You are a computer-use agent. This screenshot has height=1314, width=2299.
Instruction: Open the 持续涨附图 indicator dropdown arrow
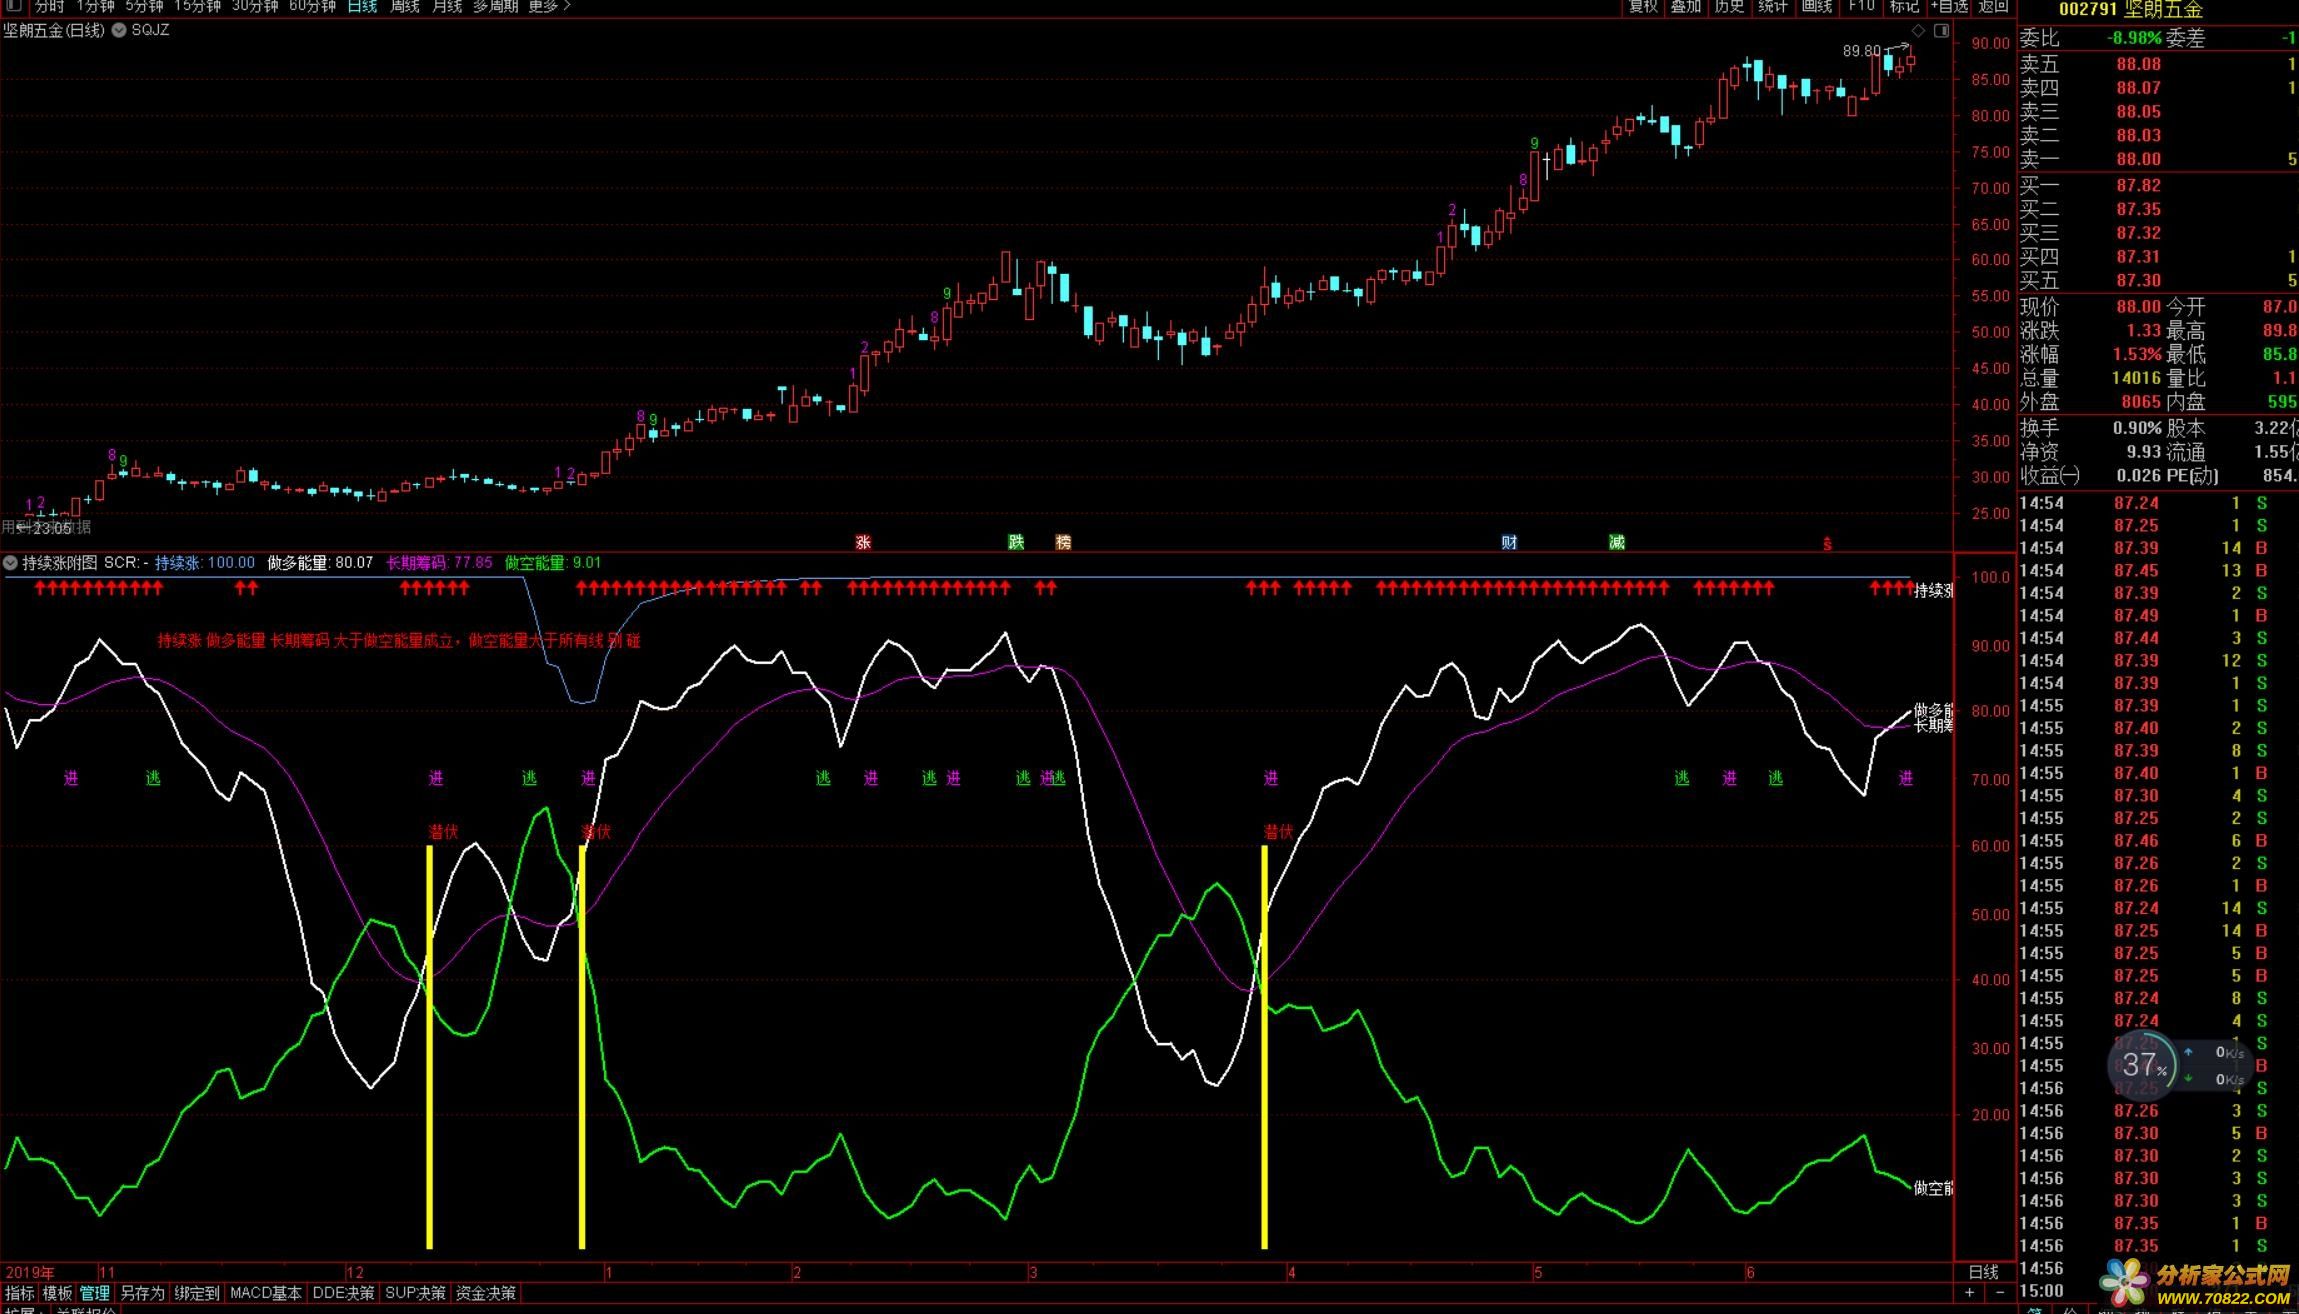(x=10, y=563)
